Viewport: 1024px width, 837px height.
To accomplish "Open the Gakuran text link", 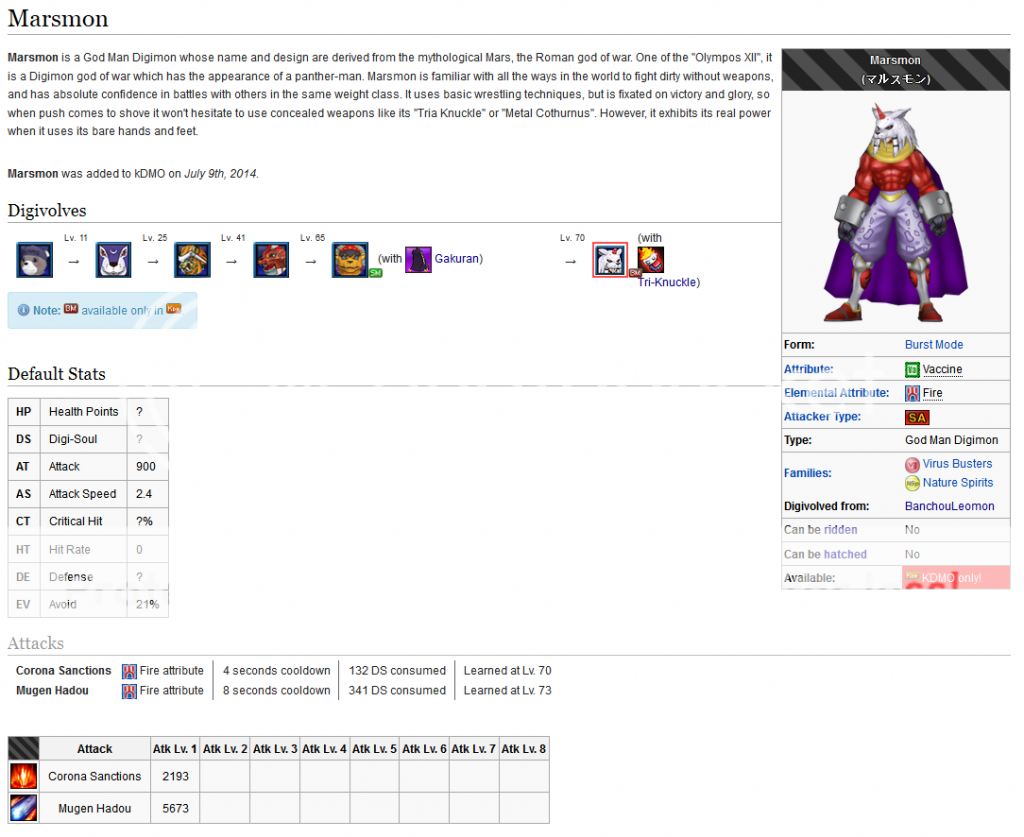I will click(x=456, y=259).
